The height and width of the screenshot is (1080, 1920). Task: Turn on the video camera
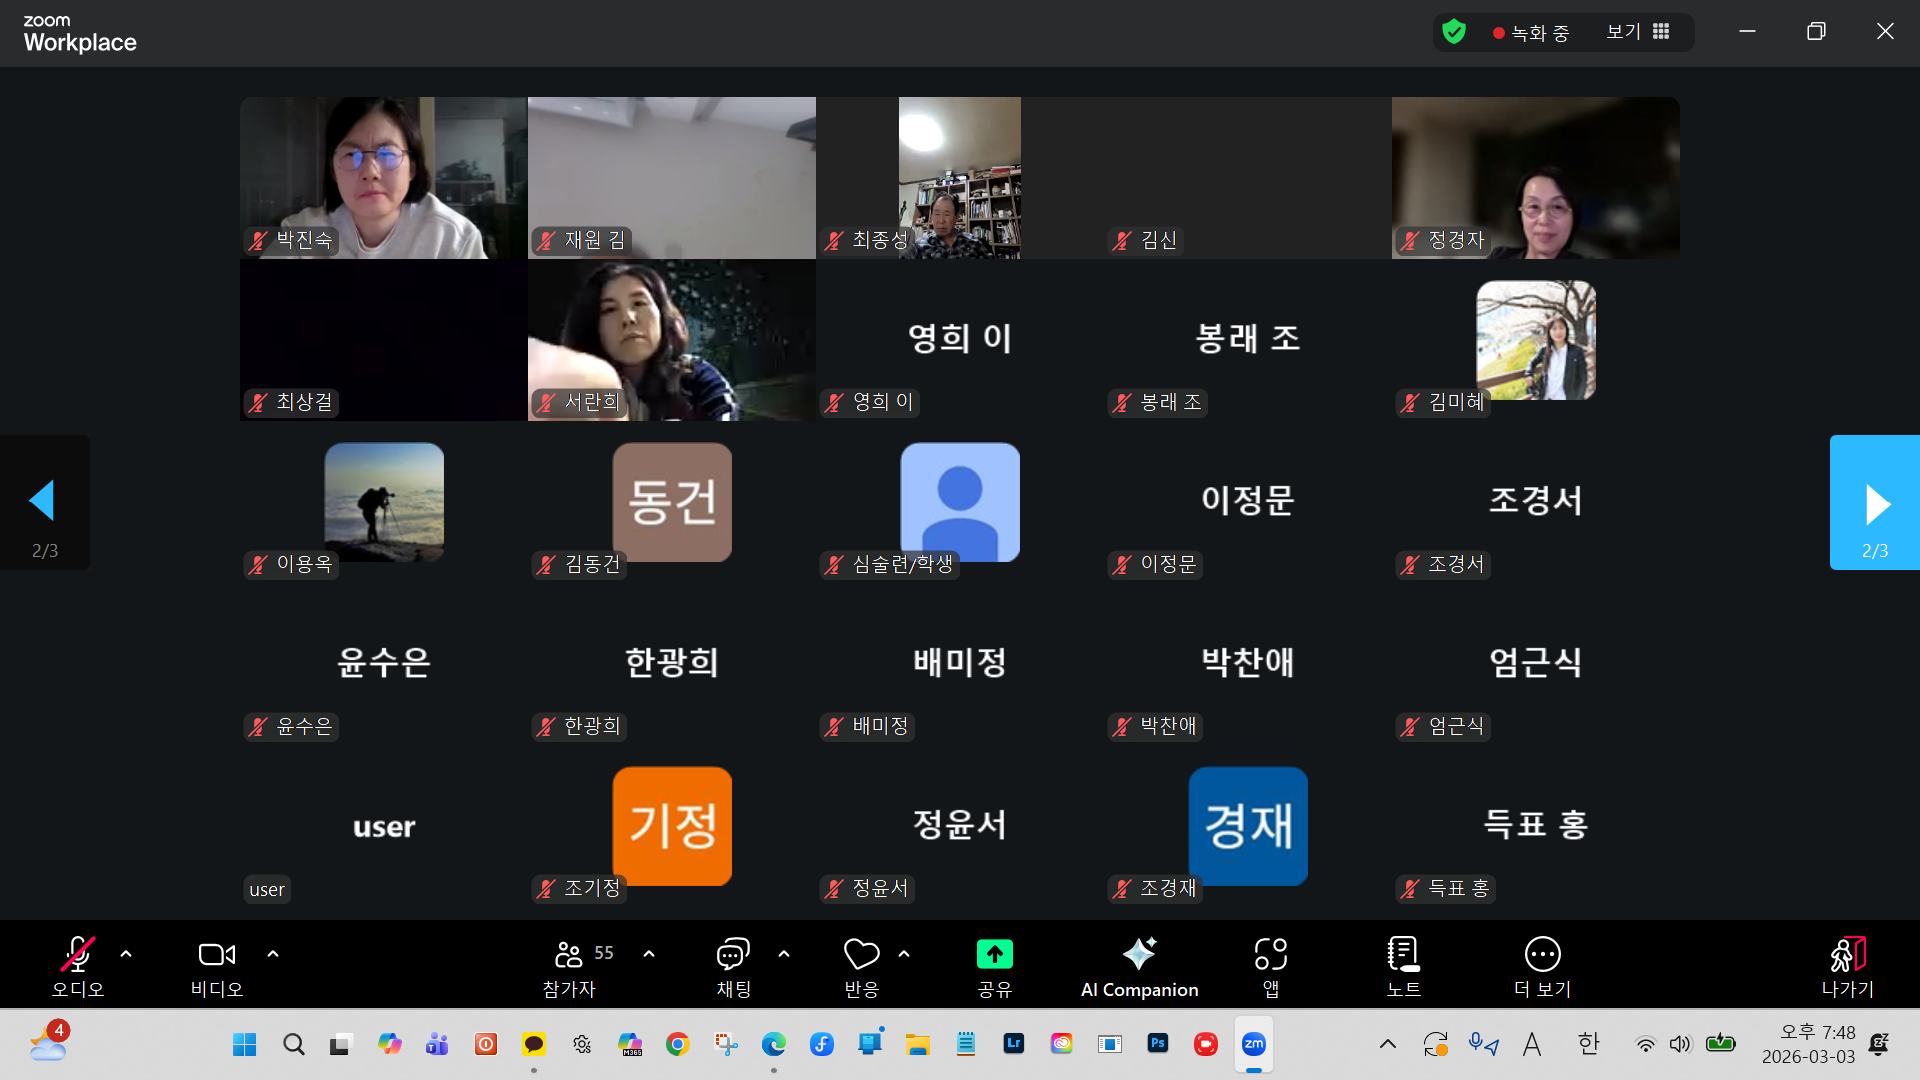tap(217, 955)
